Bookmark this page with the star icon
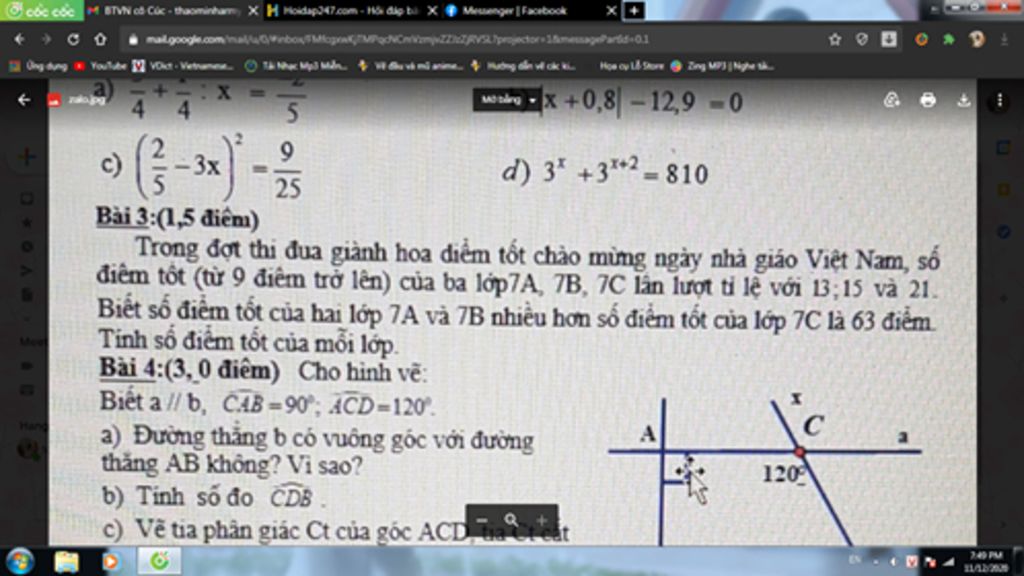Viewport: 1024px width, 576px height. pos(835,40)
